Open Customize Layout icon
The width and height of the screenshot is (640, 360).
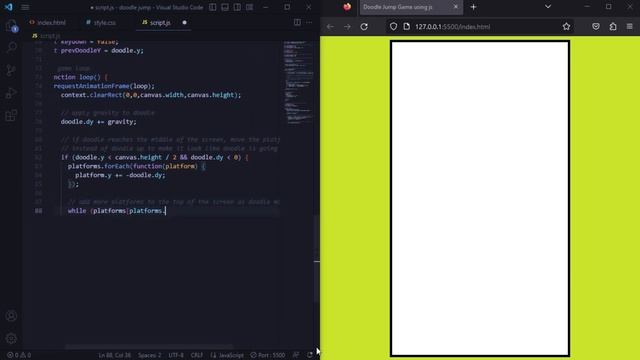tap(249, 7)
